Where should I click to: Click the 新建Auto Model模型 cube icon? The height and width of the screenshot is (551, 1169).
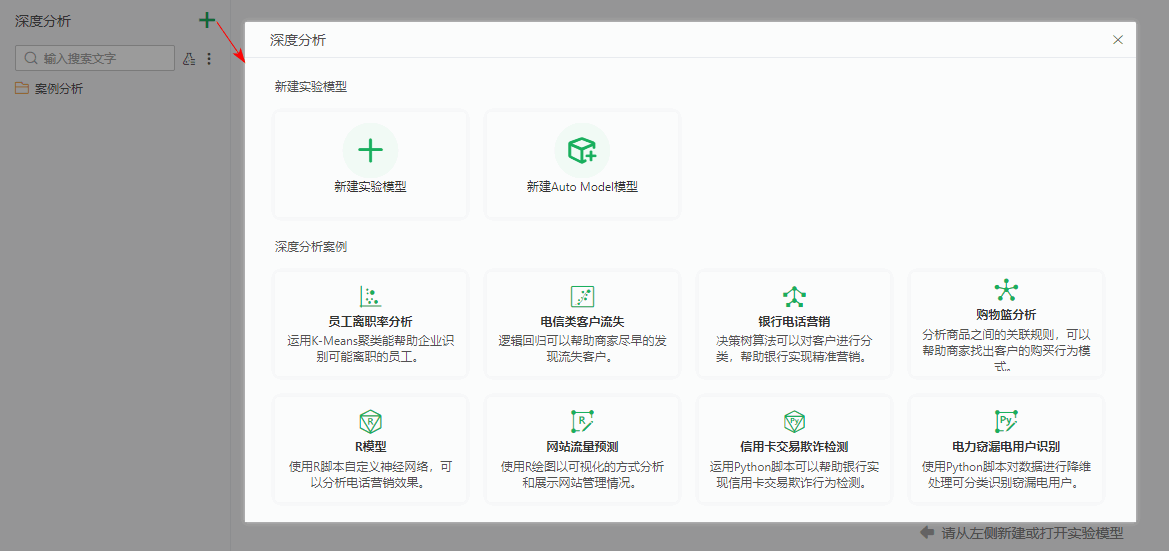click(x=582, y=151)
